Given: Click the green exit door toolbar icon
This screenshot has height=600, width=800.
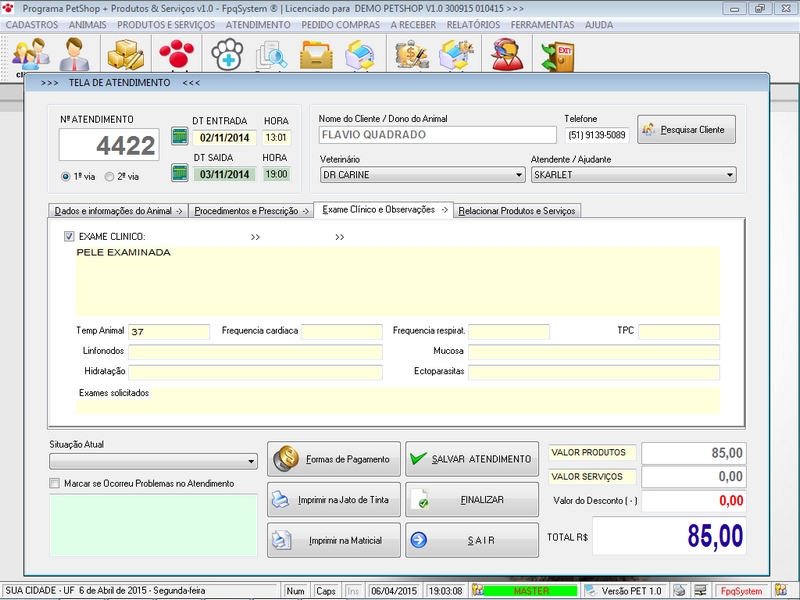Looking at the screenshot, I should pyautogui.click(x=557, y=54).
